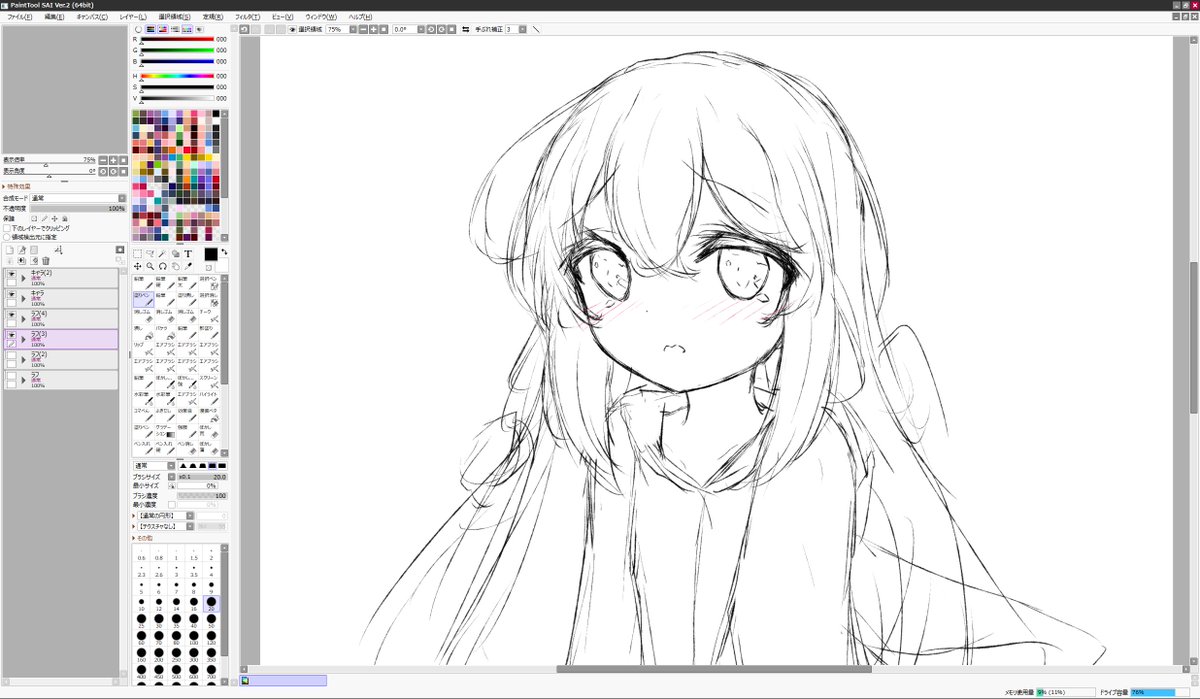Toggle the RGB slider panel
Image resolution: width=1200 pixels, height=699 pixels.
(x=150, y=29)
